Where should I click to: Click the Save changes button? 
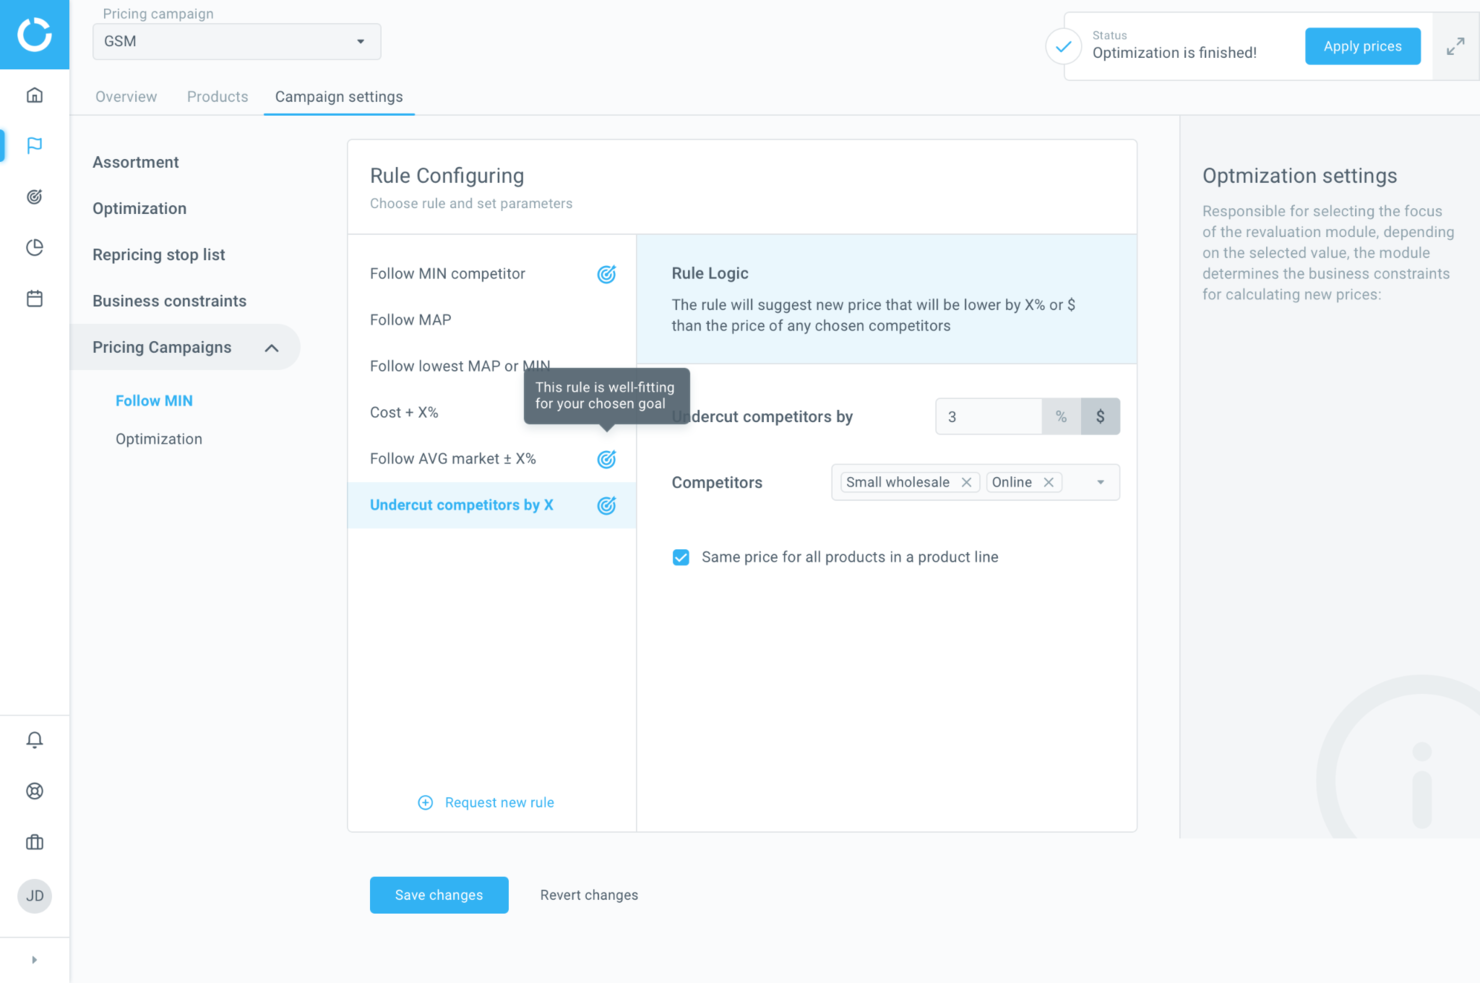(x=439, y=895)
